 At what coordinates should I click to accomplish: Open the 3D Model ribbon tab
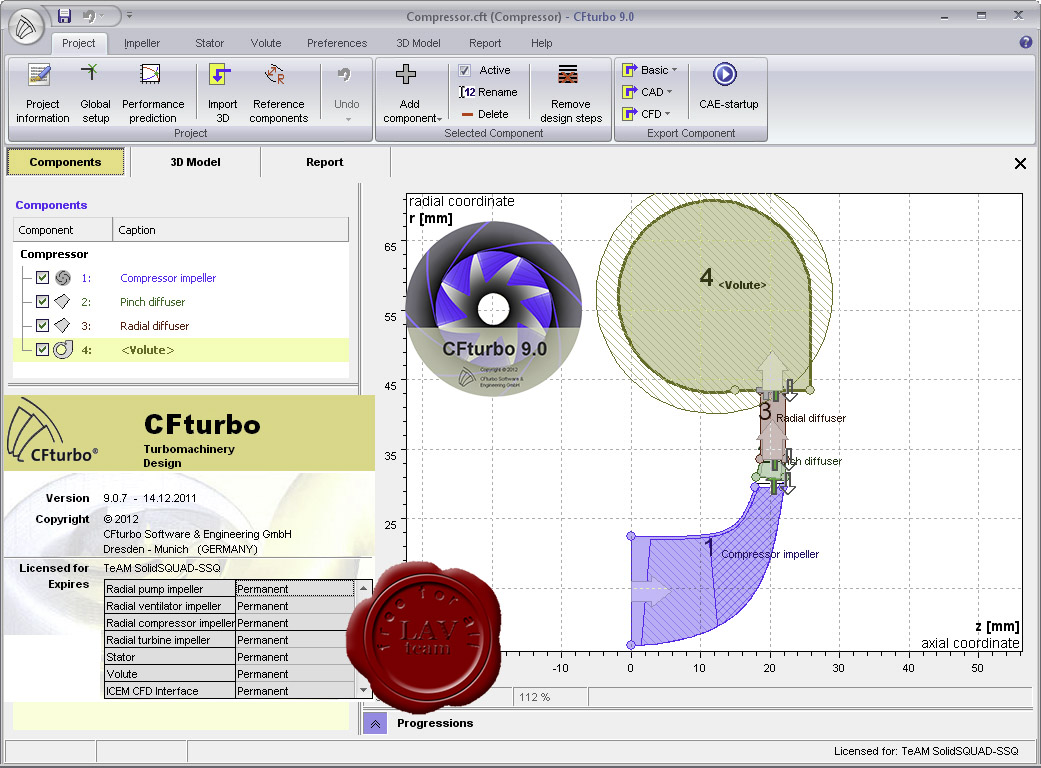[418, 43]
